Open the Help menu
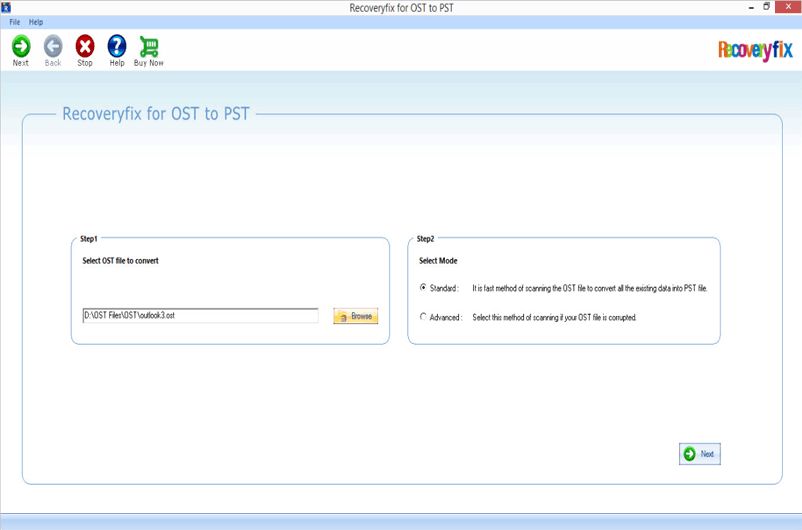 coord(36,22)
